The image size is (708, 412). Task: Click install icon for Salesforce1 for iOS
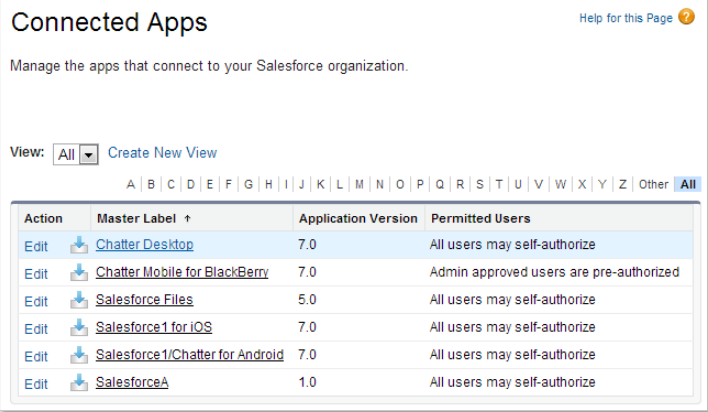79,328
